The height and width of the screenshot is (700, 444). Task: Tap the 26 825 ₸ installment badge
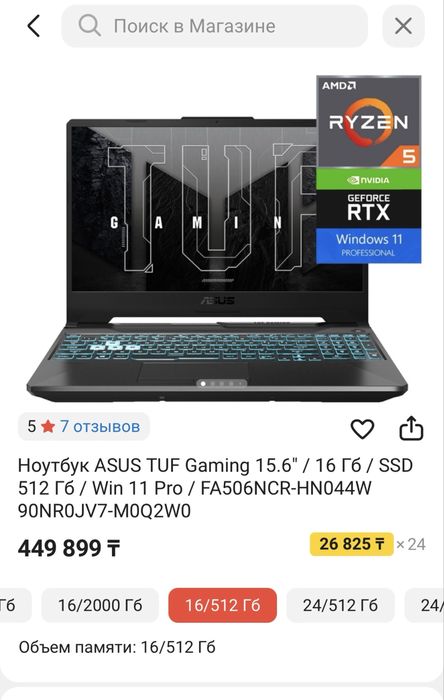352,544
